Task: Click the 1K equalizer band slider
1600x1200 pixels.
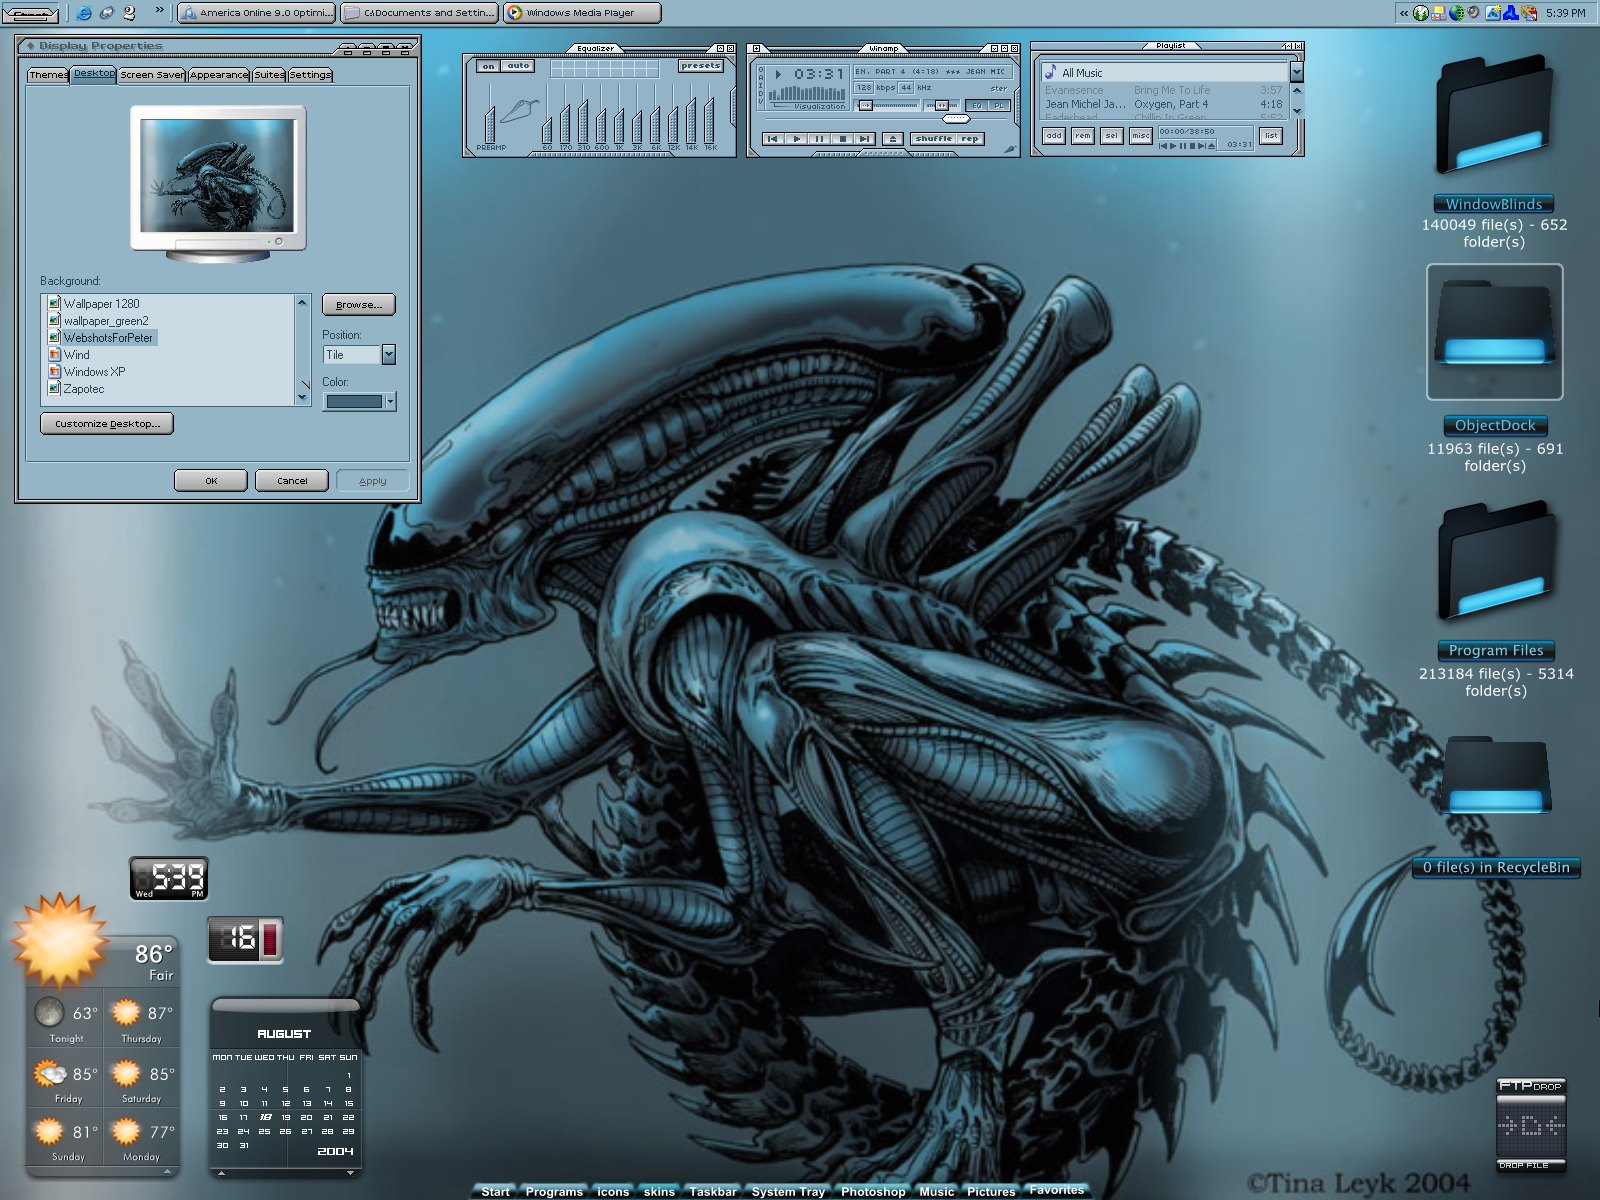Action: click(x=620, y=113)
